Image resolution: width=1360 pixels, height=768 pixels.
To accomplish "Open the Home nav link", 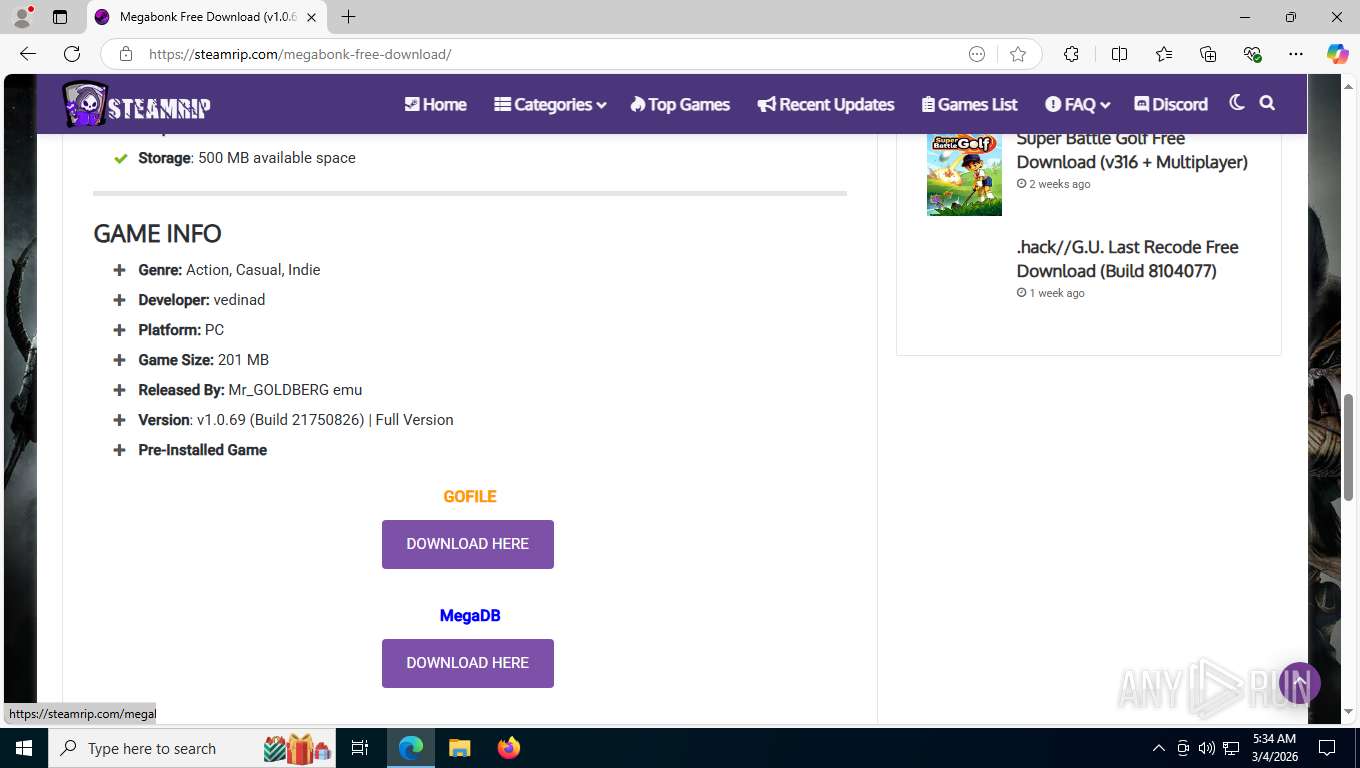I will 435,104.
